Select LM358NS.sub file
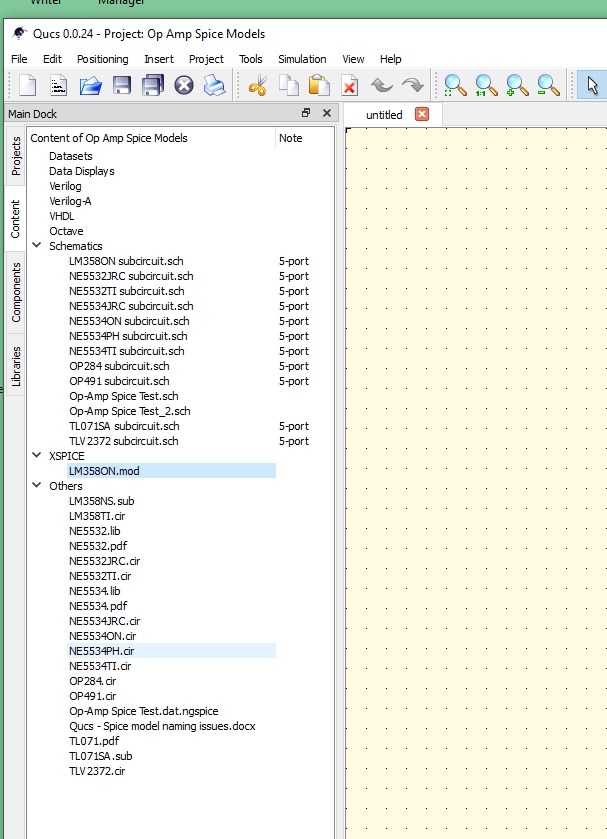The height and width of the screenshot is (839, 607). (x=102, y=500)
